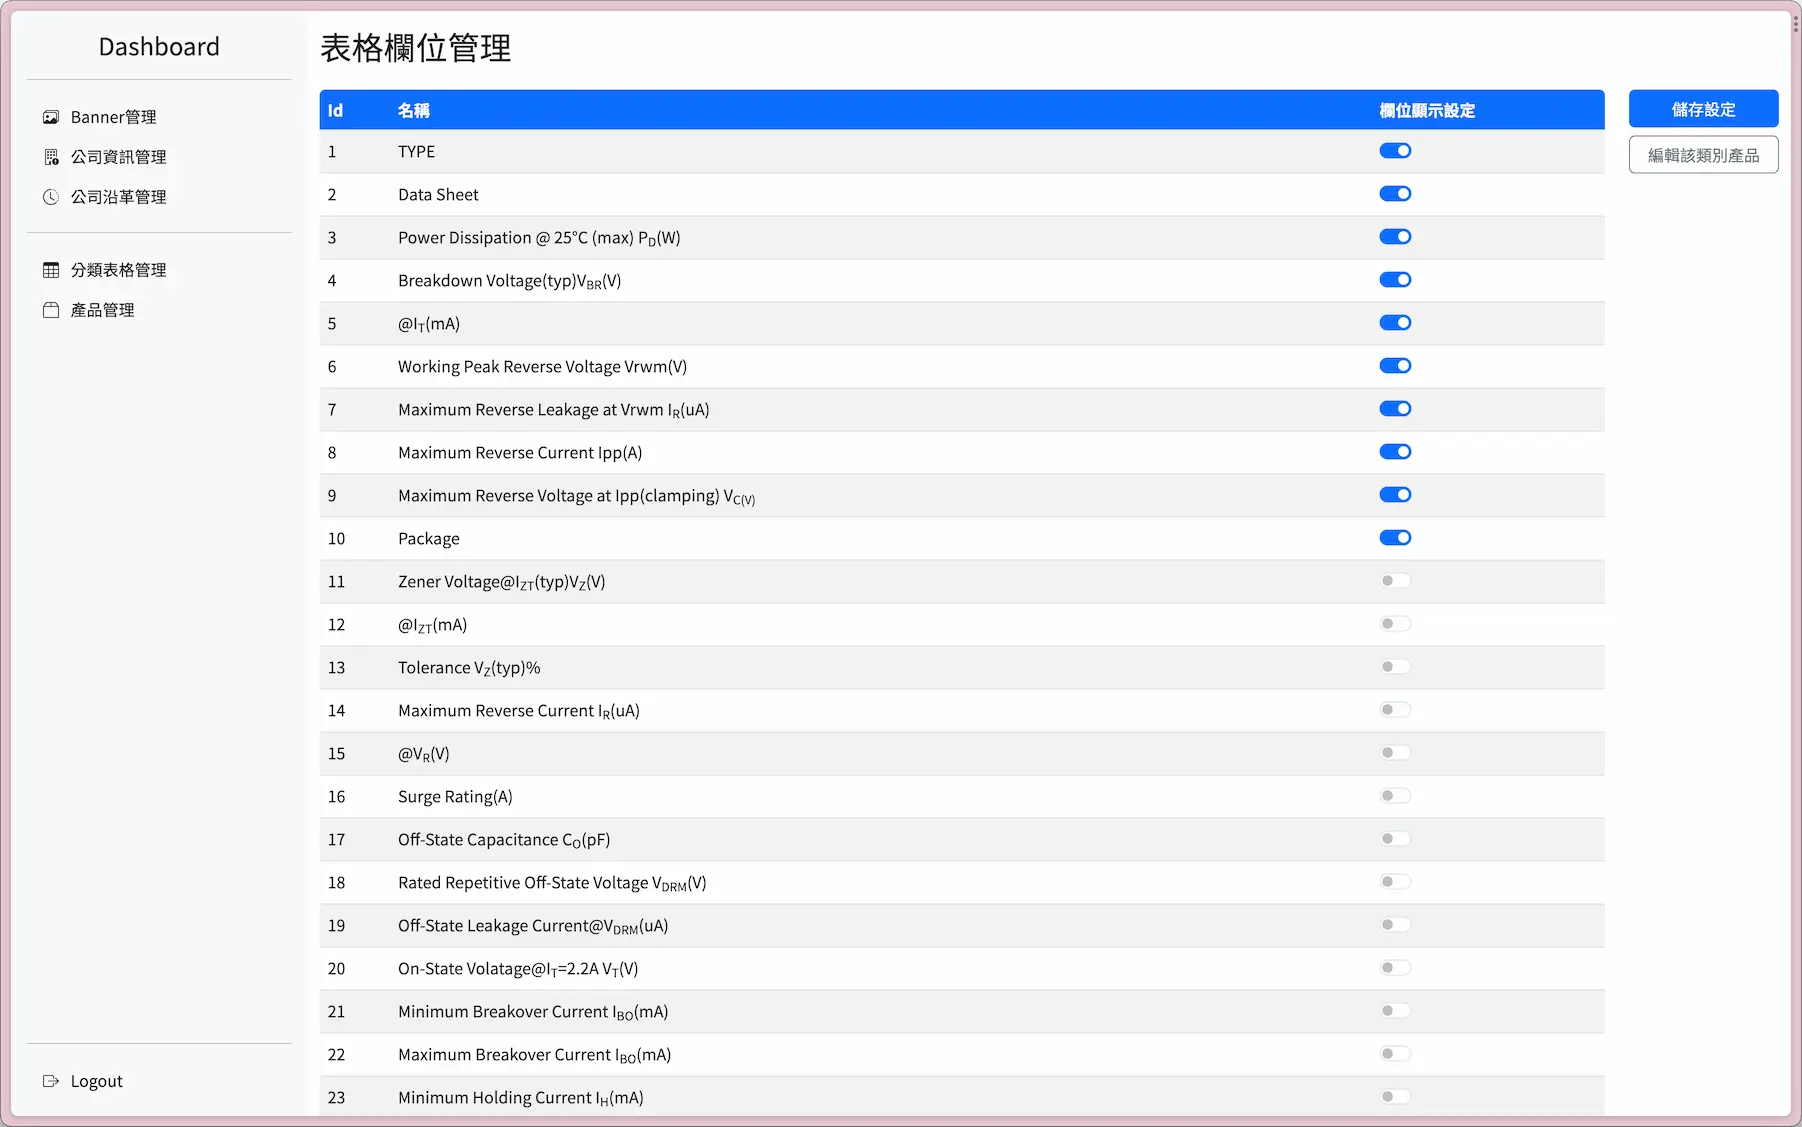This screenshot has width=1802, height=1127.
Task: Enable the Surge Rating(A) toggle
Action: point(1395,796)
